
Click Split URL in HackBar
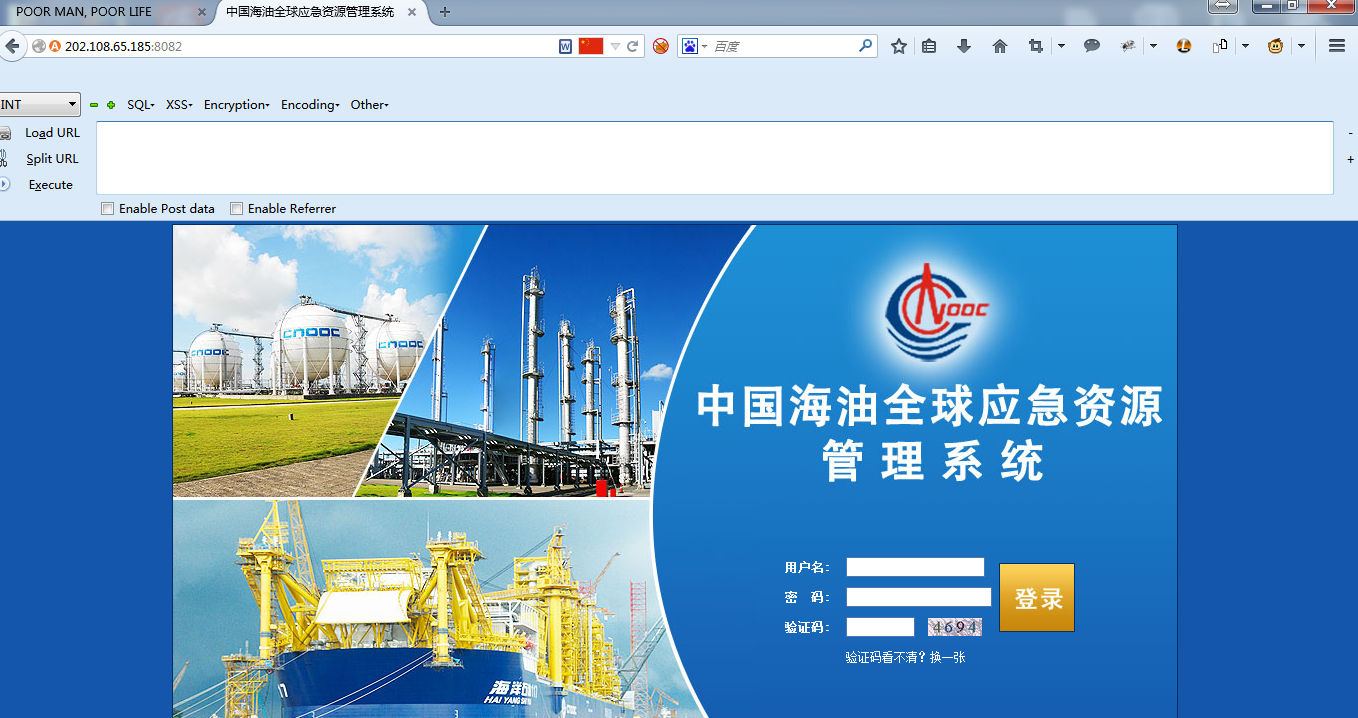coord(52,159)
